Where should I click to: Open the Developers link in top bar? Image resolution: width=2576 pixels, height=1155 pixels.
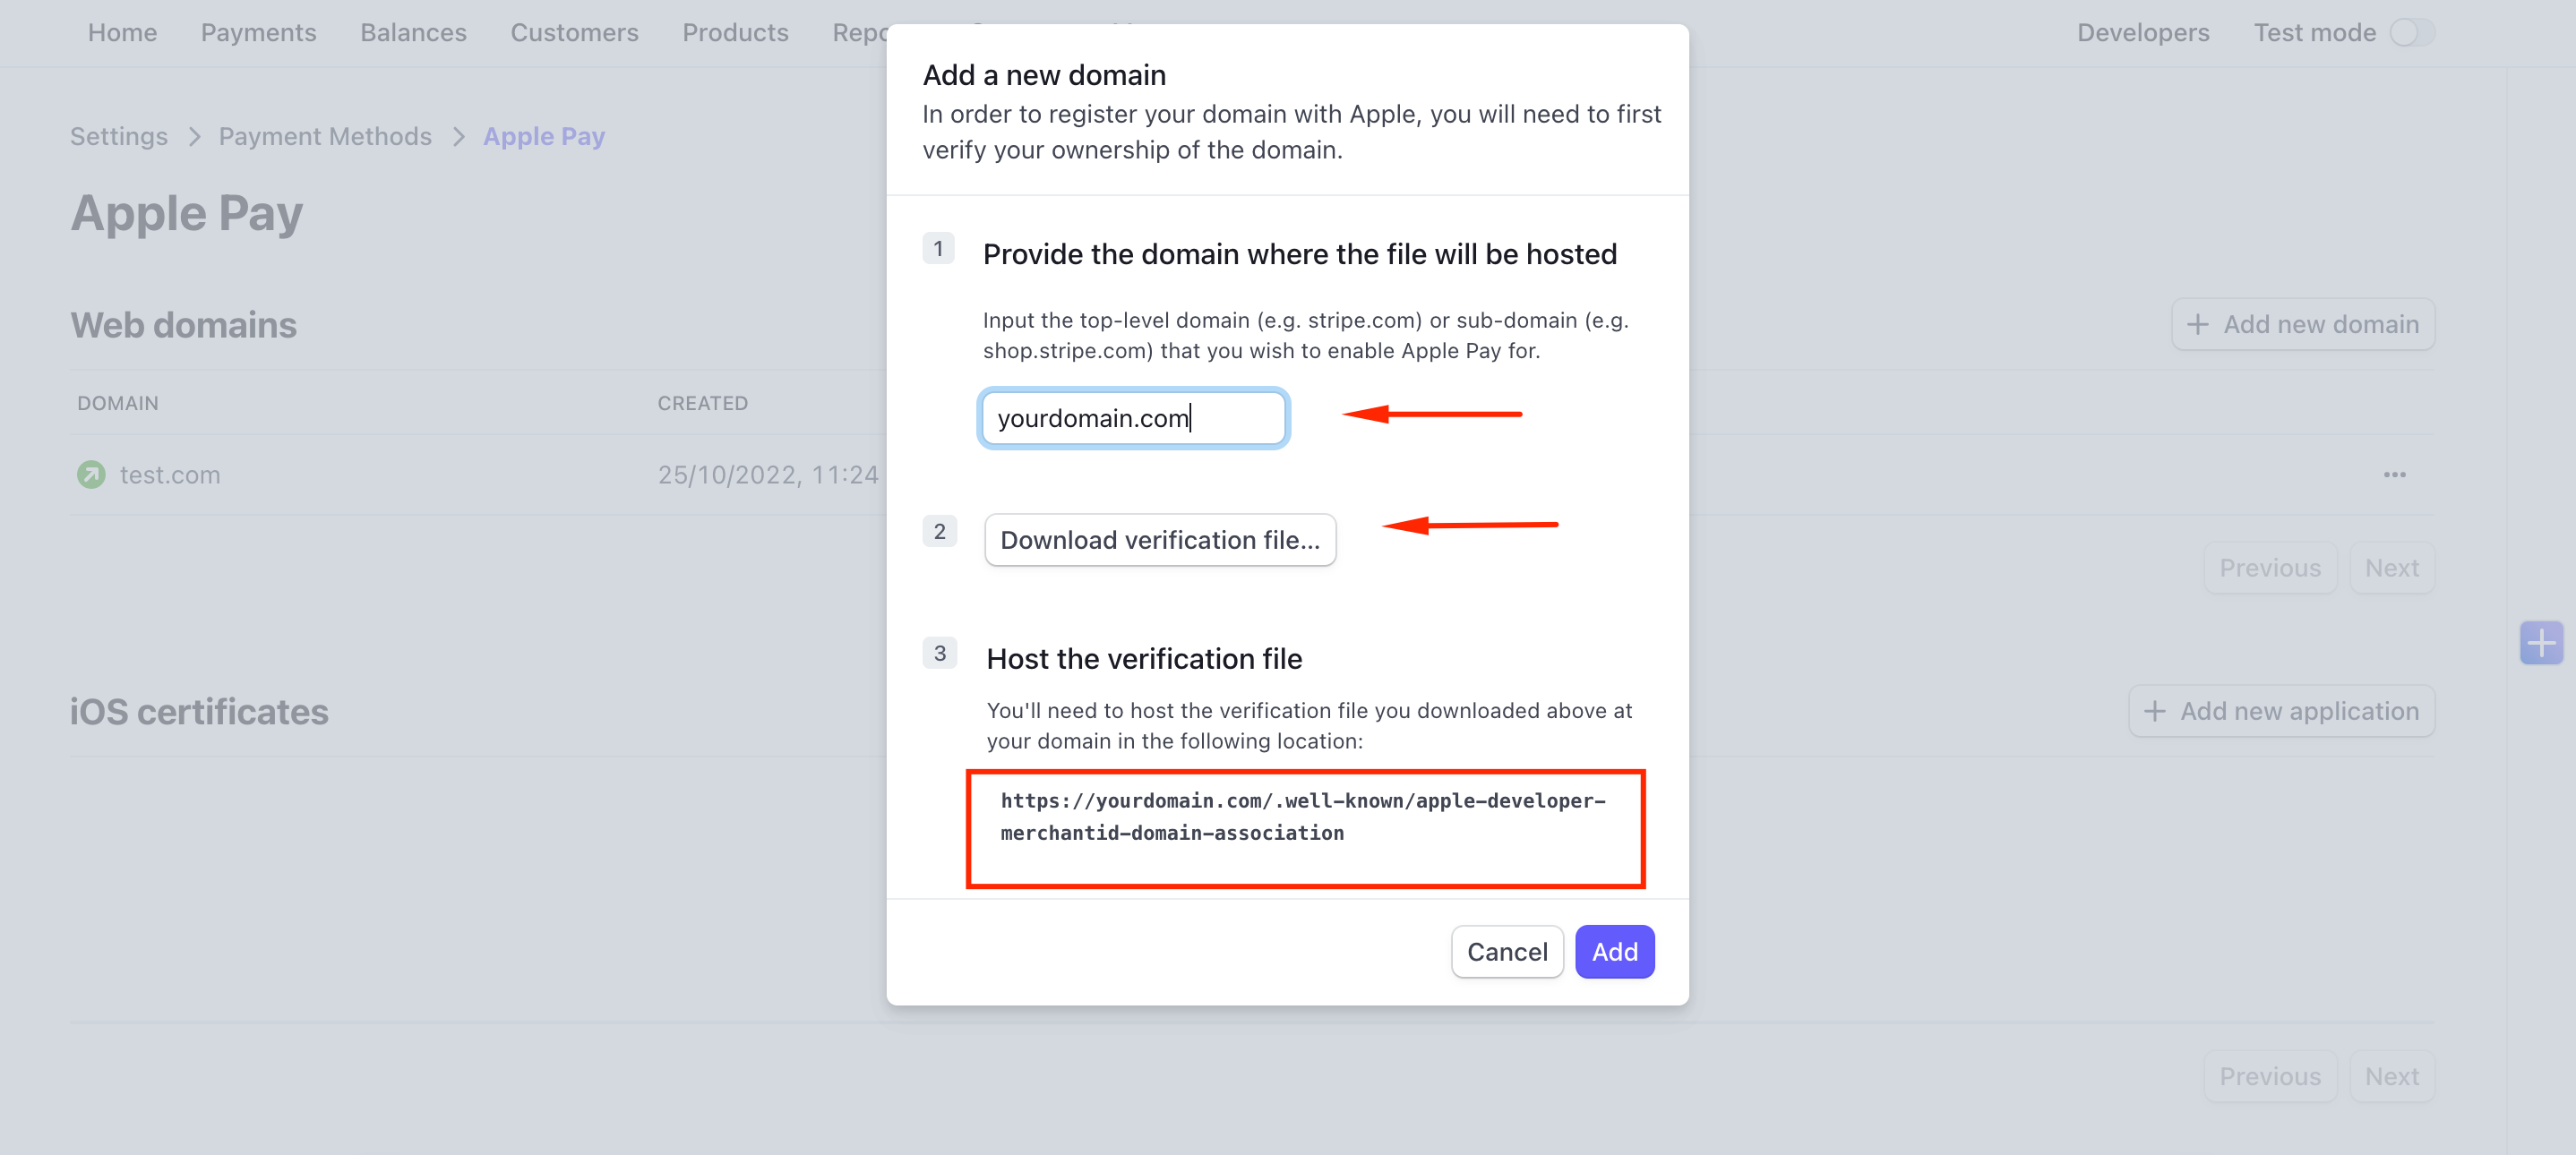pos(2143,32)
